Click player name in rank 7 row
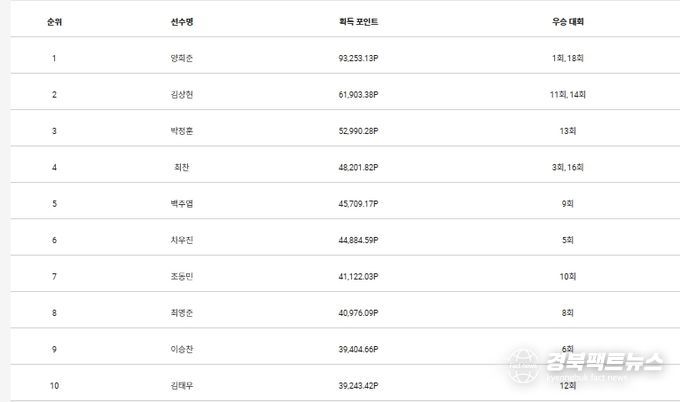This screenshot has height=402, width=680. [x=181, y=275]
